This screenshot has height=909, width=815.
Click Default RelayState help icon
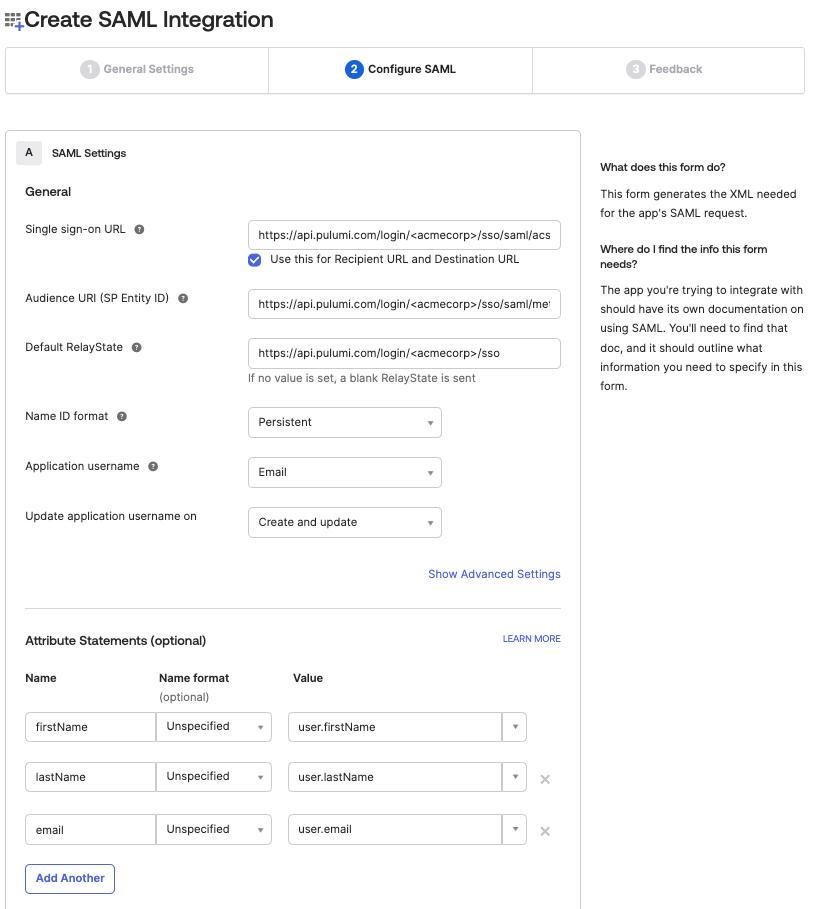137,348
